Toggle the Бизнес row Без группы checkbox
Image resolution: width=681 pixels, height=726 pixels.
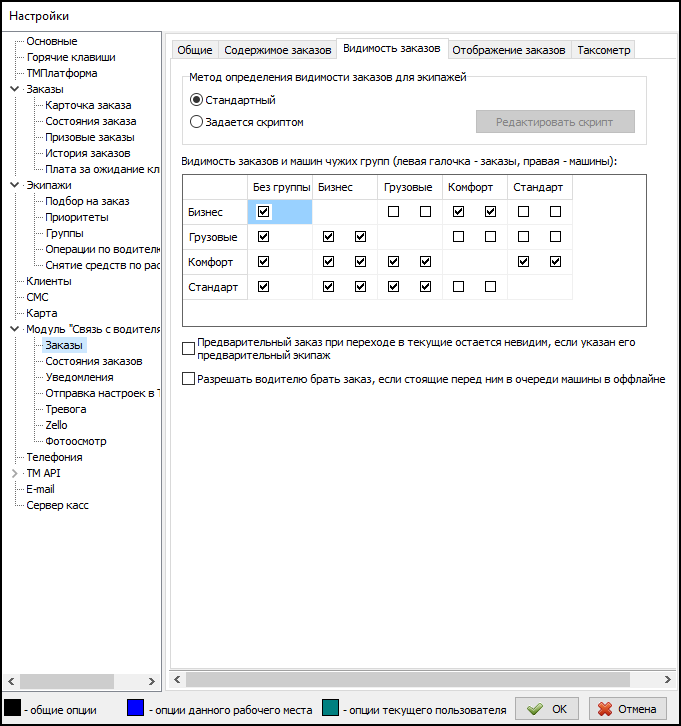tap(263, 212)
